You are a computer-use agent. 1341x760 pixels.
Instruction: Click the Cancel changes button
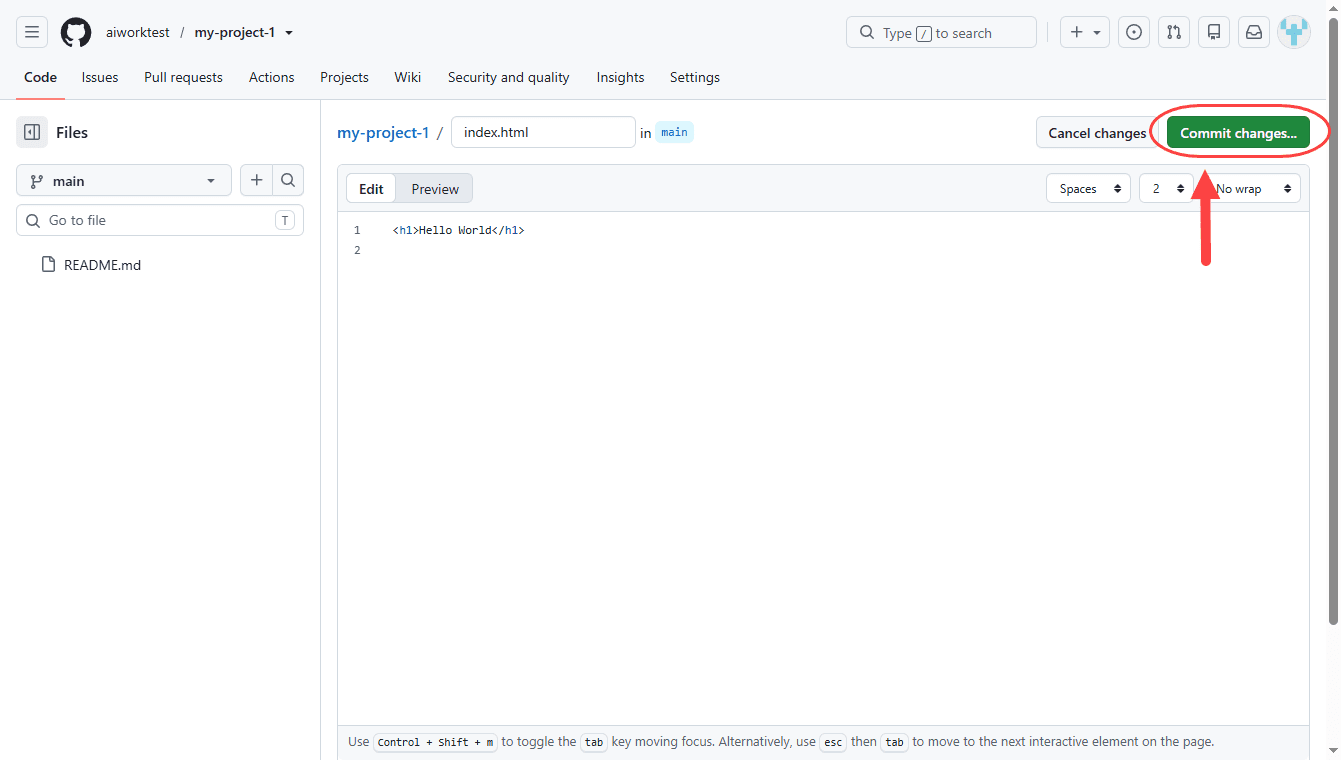(x=1097, y=133)
